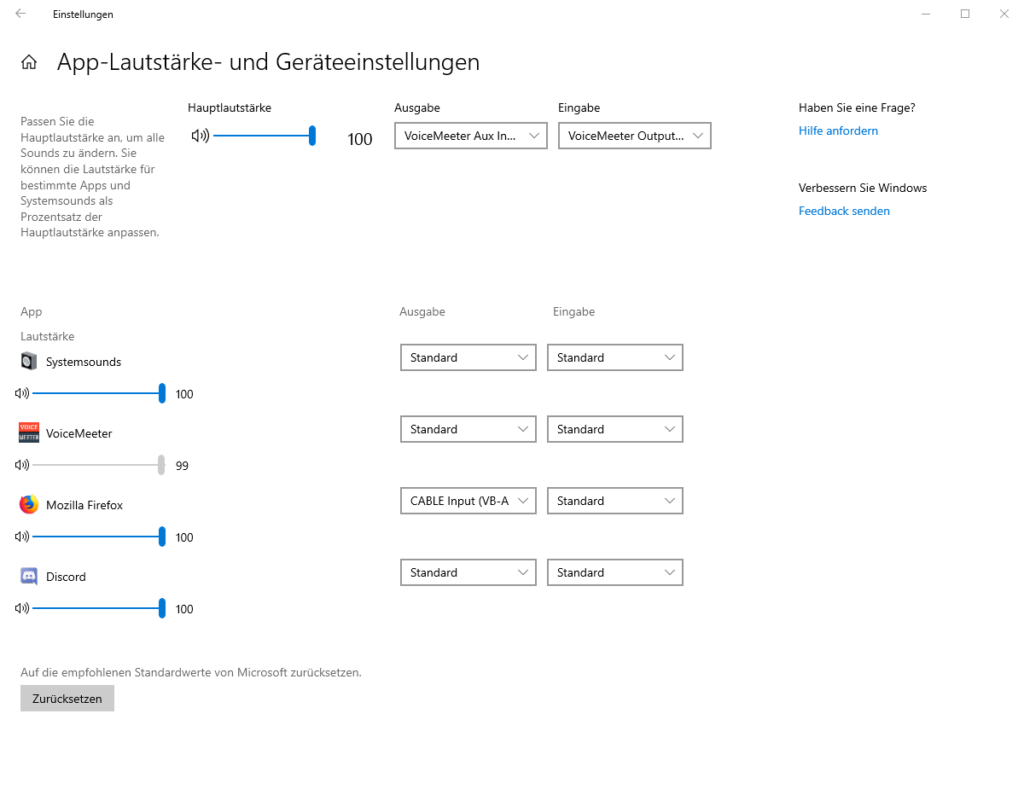Image resolution: width=1024 pixels, height=795 pixels.
Task: Click the Discord app icon
Action: click(29, 576)
